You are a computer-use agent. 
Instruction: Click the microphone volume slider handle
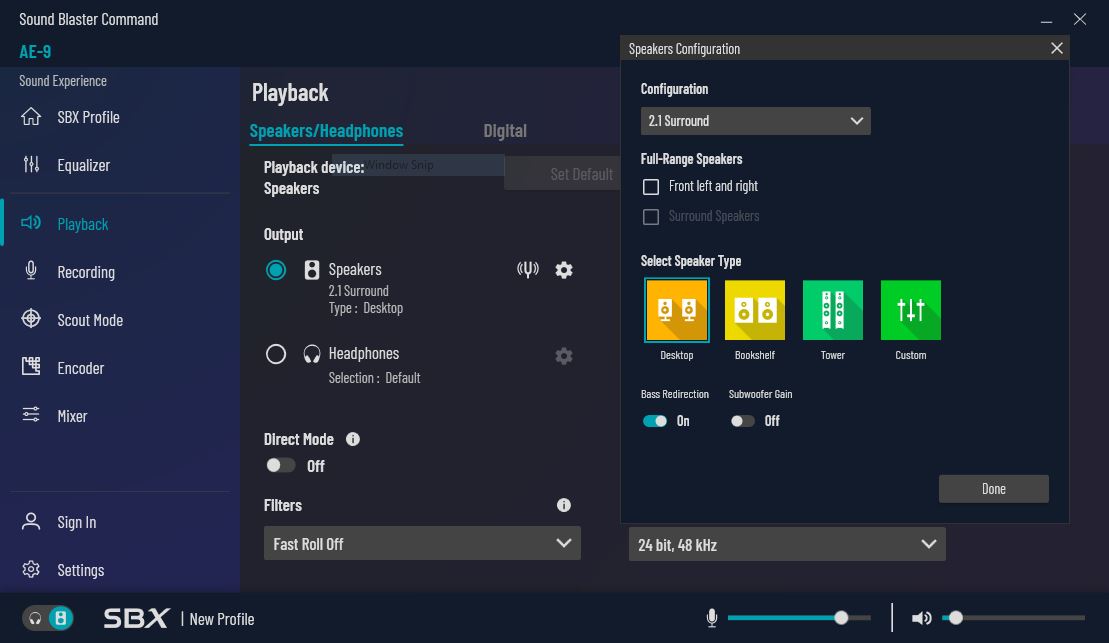[841, 618]
